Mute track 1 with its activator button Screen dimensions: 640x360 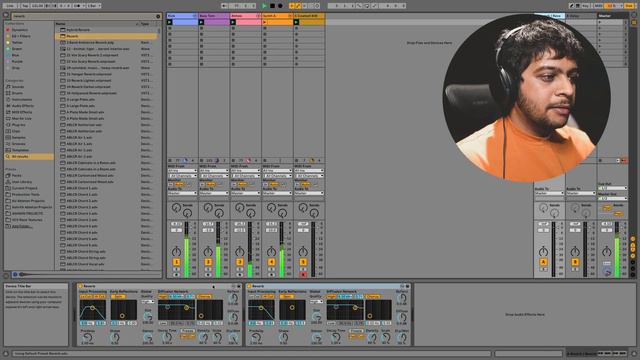(176, 262)
